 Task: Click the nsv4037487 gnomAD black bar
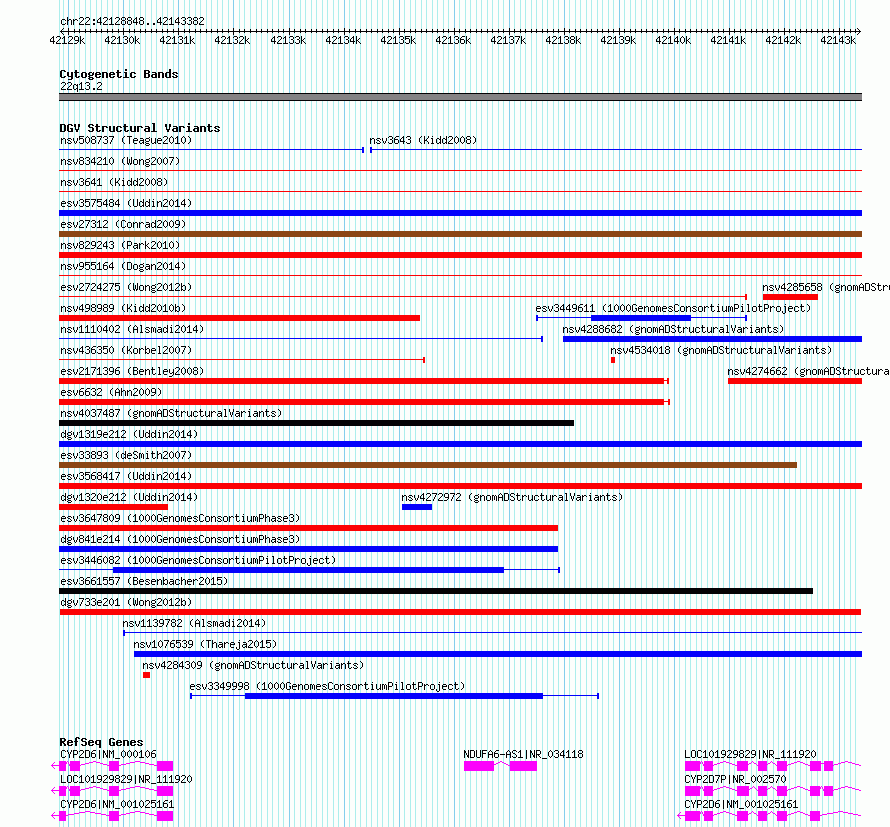[317, 423]
